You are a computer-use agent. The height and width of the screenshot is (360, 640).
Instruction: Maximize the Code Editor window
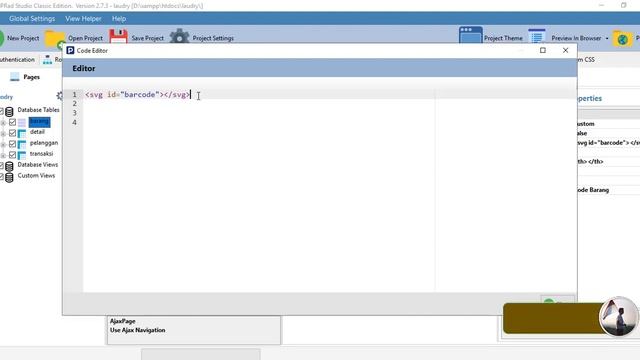[542, 50]
